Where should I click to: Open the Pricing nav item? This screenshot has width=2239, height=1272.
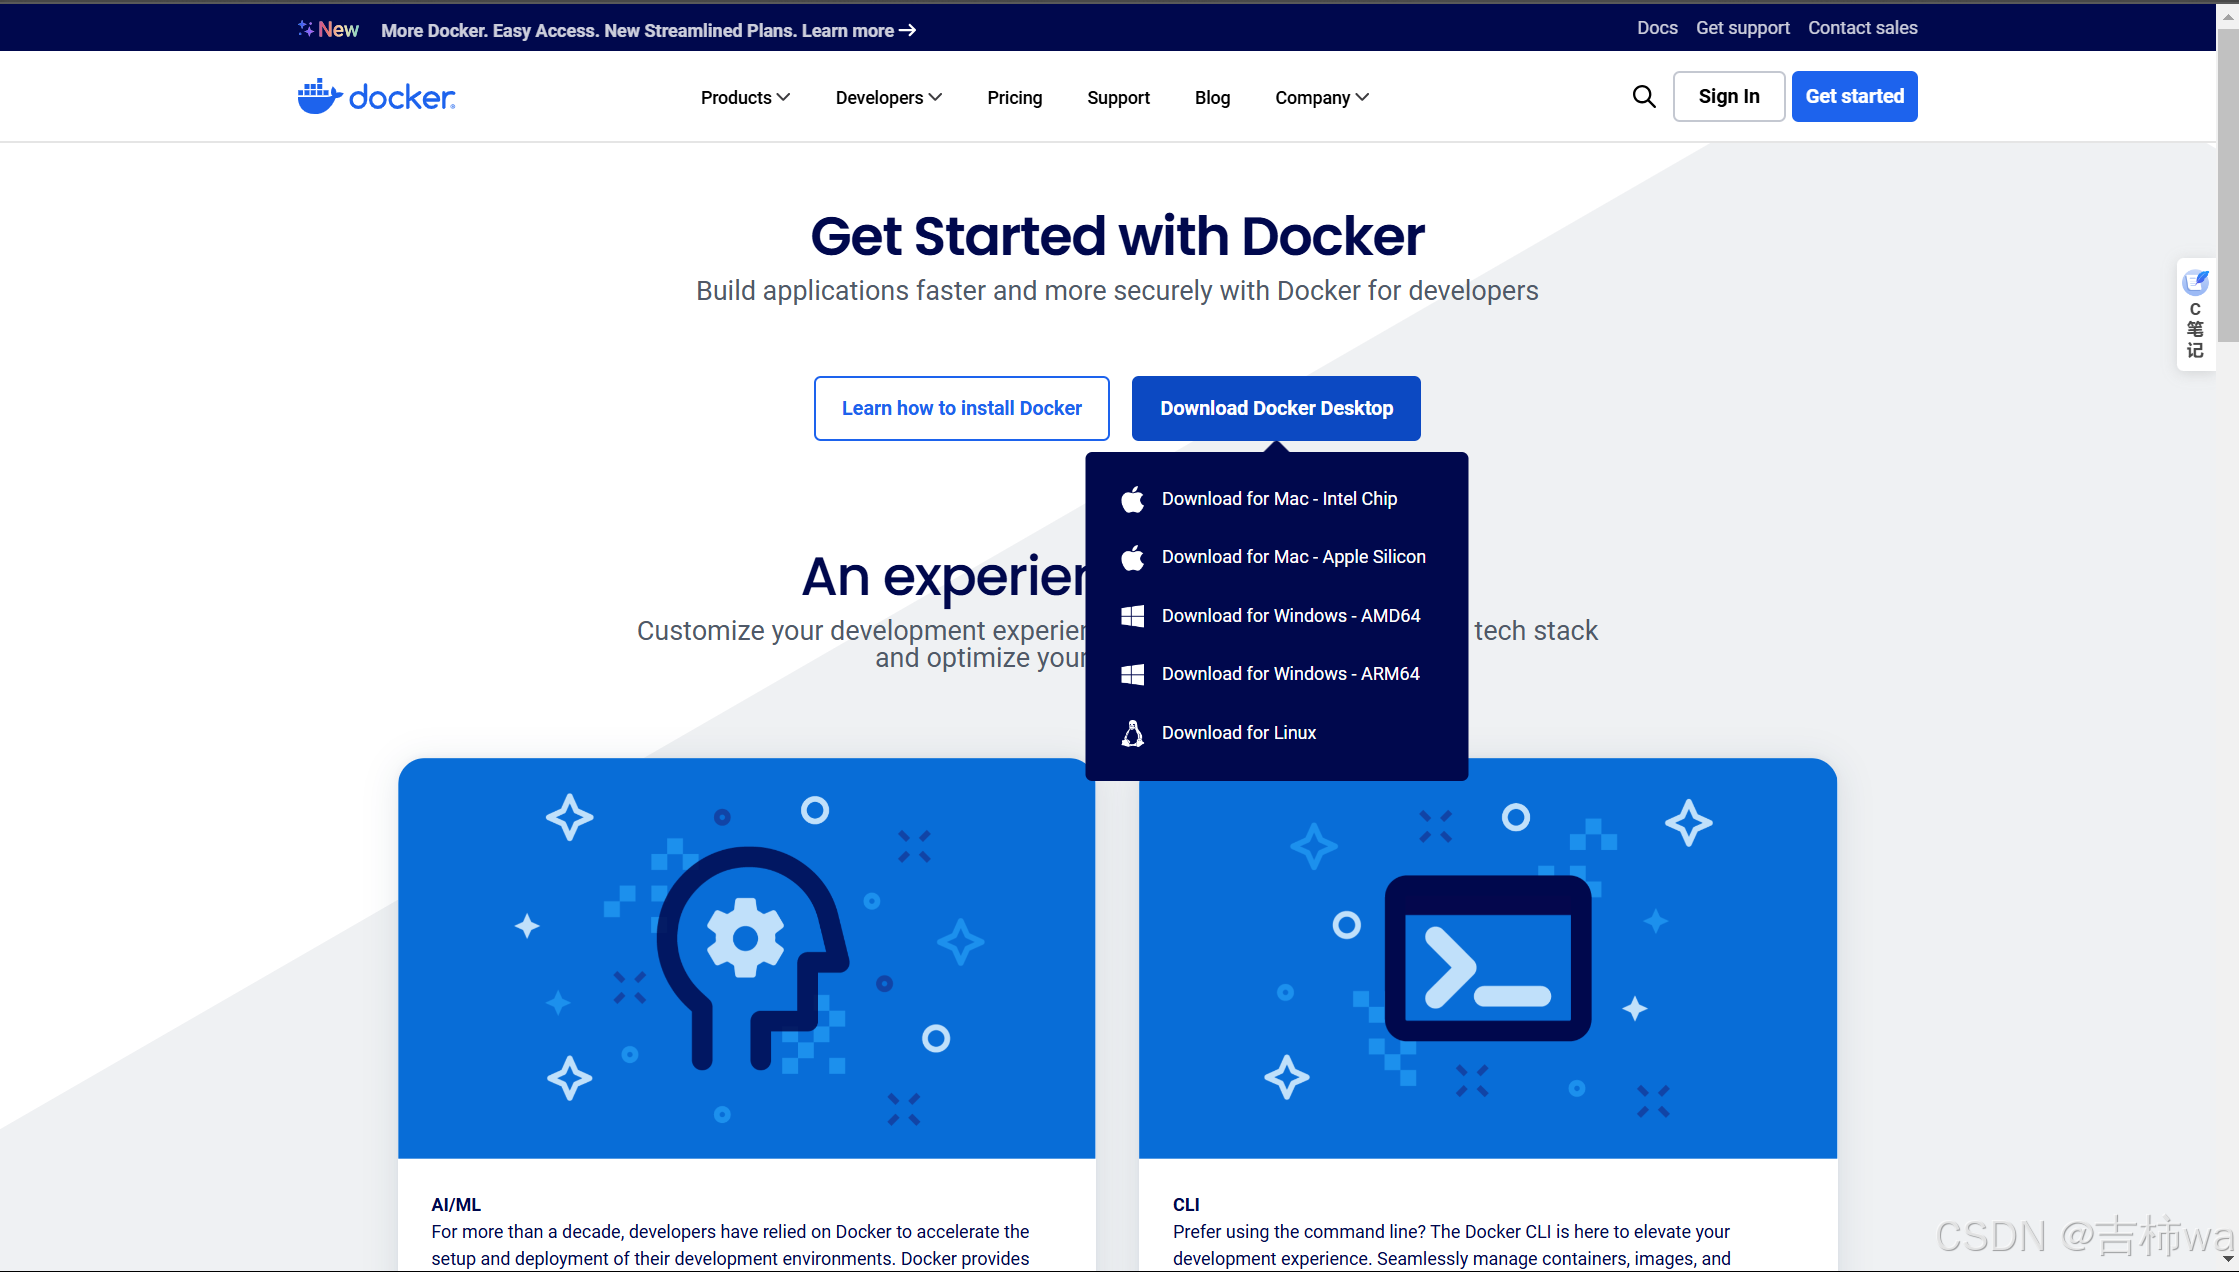(1014, 97)
